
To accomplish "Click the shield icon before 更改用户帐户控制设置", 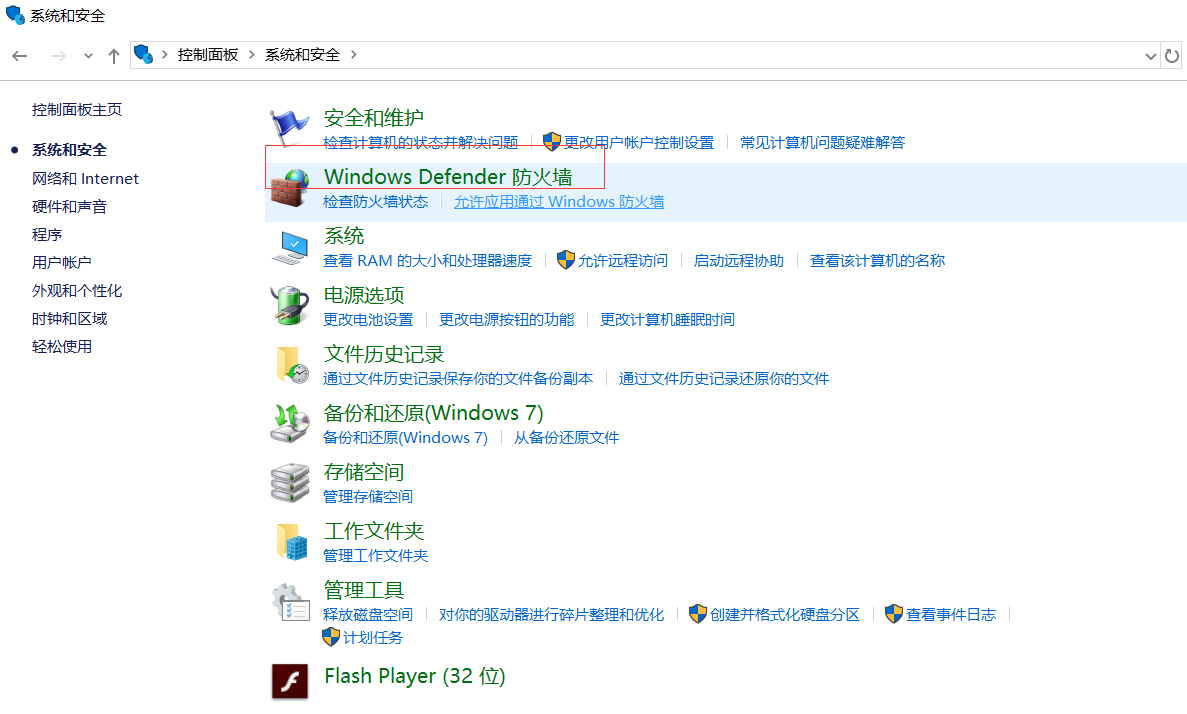I will (552, 142).
